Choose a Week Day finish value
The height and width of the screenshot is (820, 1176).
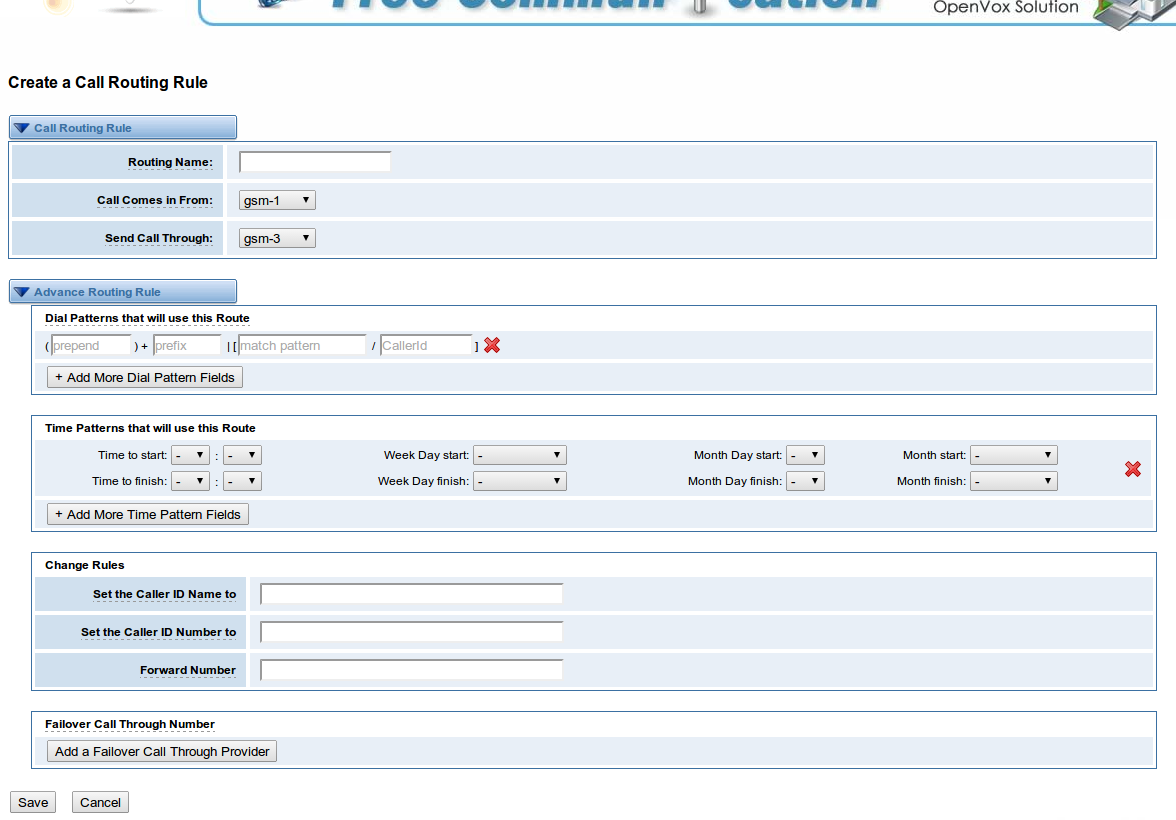coord(520,481)
